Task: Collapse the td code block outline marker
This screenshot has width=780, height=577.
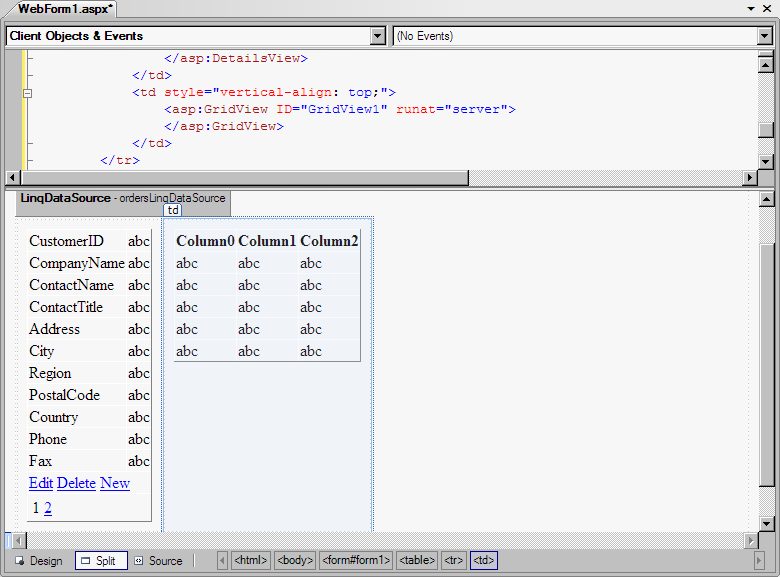Action: point(28,93)
